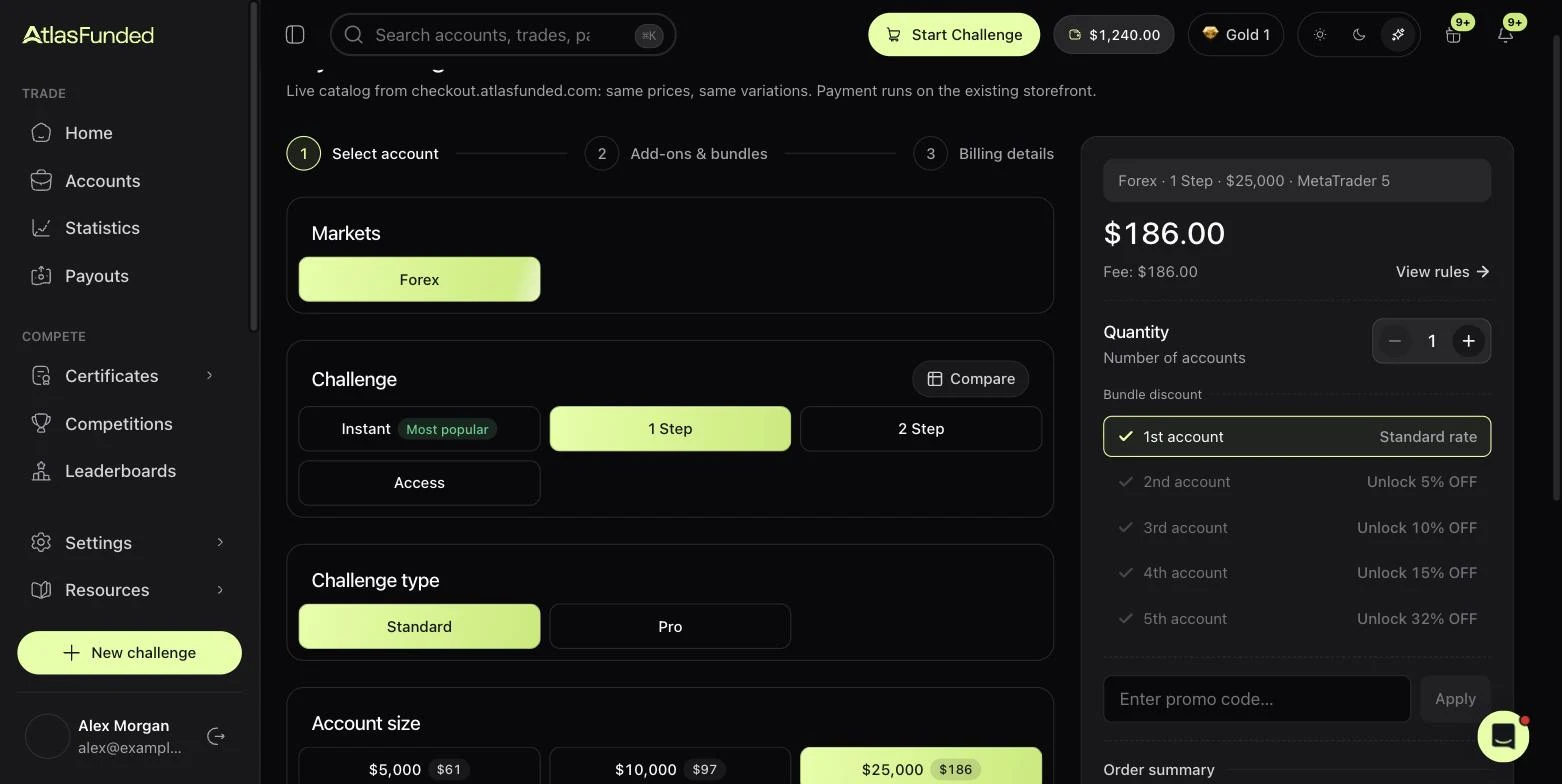This screenshot has height=784, width=1562.
Task: Click the View rules link
Action: (x=1443, y=272)
